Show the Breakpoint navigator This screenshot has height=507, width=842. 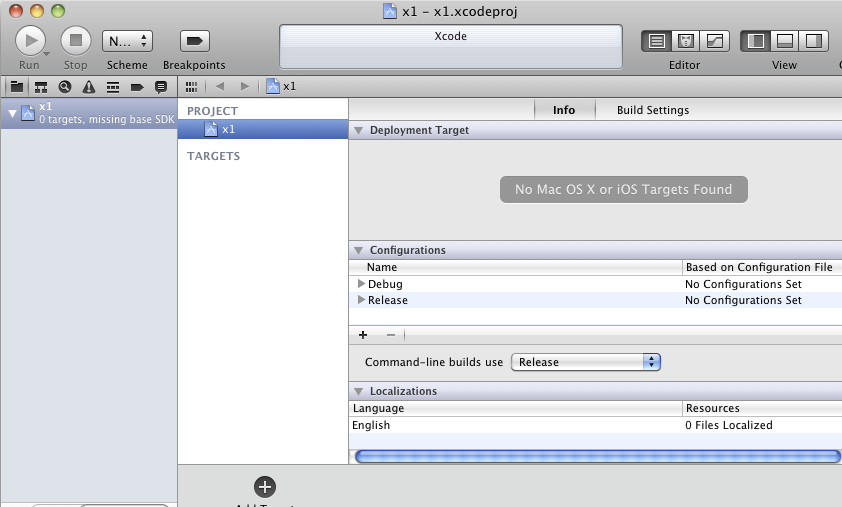point(137,86)
